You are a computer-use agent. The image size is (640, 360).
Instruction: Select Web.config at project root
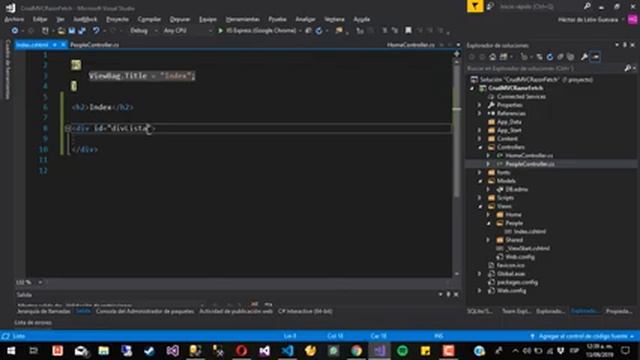[x=511, y=291]
